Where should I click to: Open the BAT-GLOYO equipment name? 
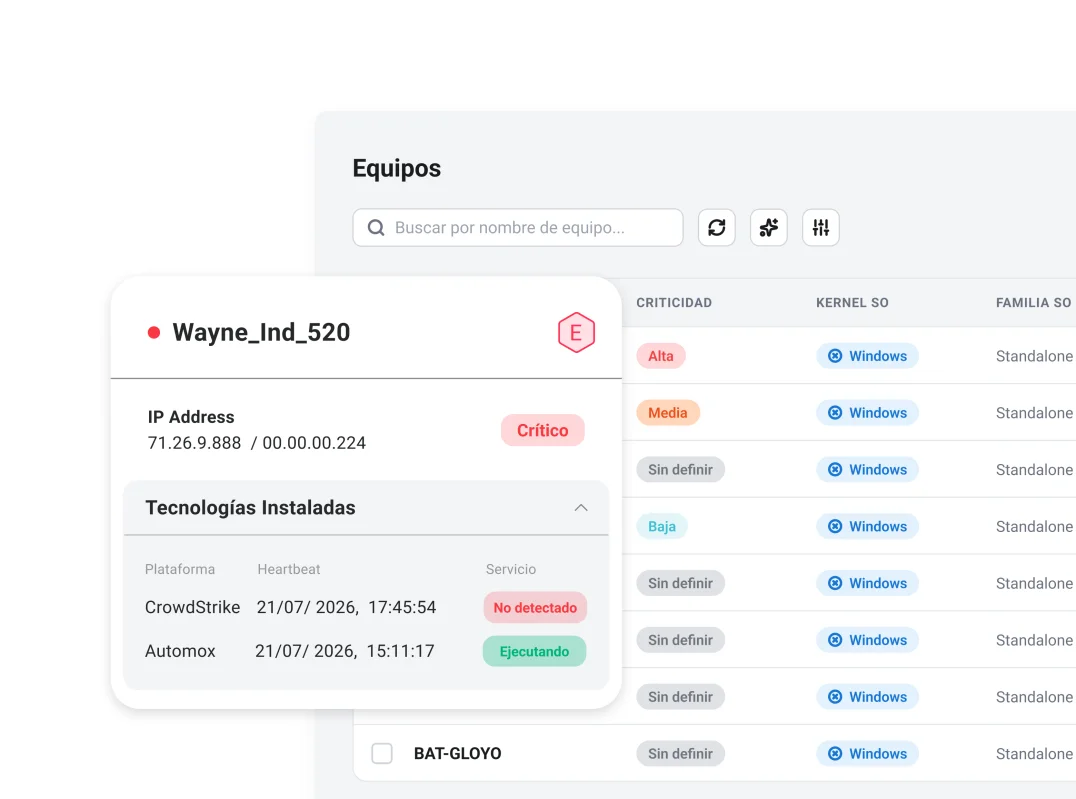click(x=457, y=754)
